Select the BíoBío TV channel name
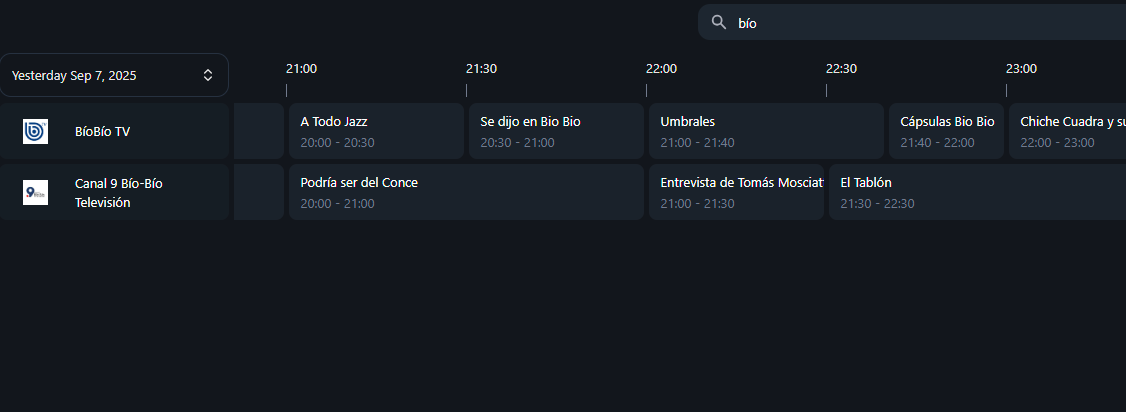This screenshot has height=412, width=1126. click(x=102, y=131)
